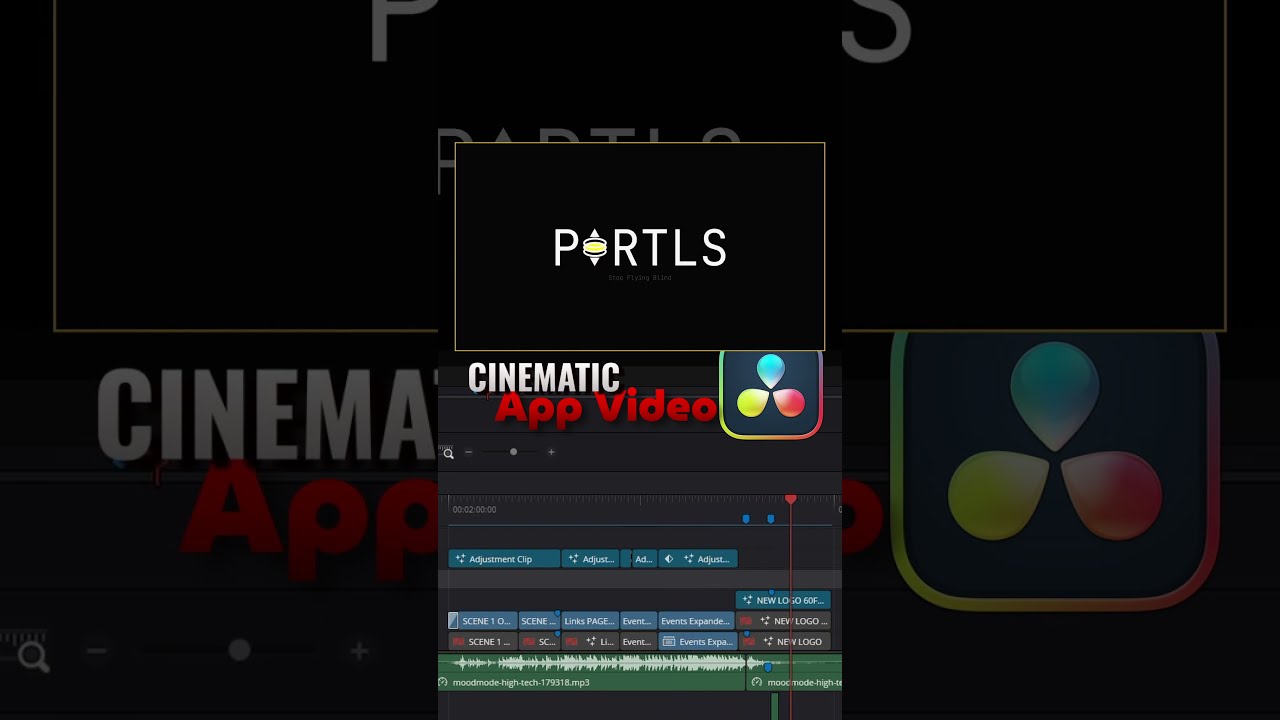The width and height of the screenshot is (1280, 720).
Task: Click the DaVinci Resolve app logo
Action: click(771, 393)
